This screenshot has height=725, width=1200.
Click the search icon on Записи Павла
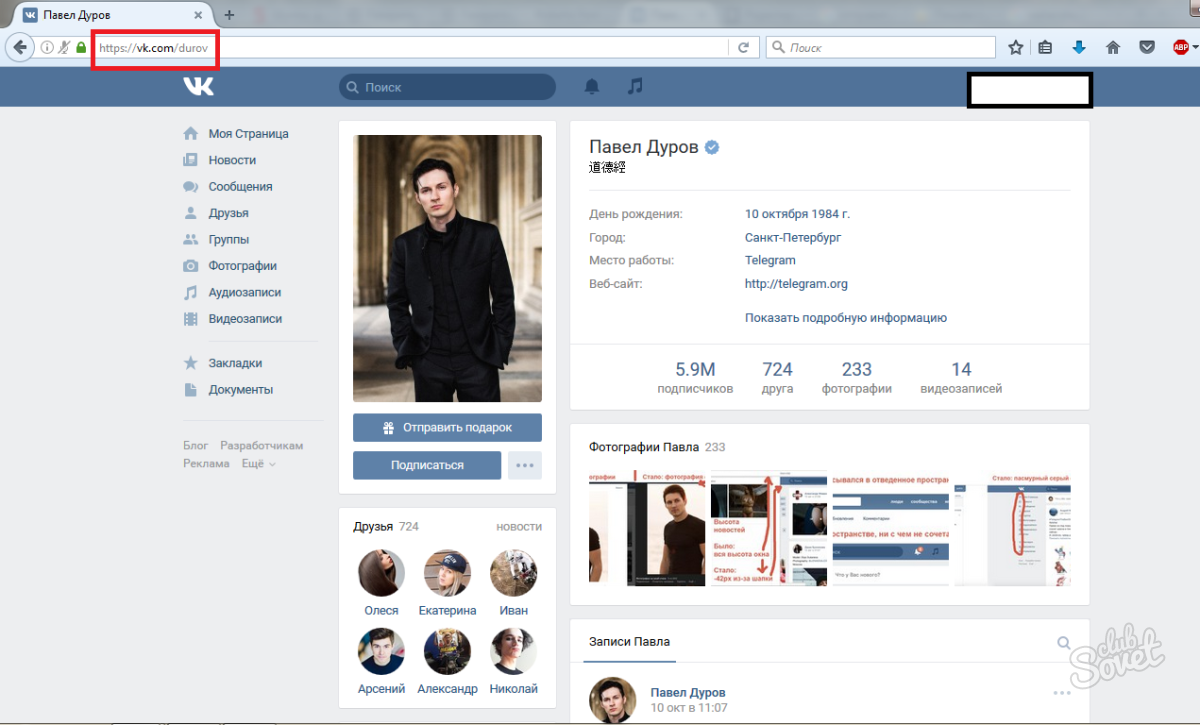click(x=1063, y=643)
